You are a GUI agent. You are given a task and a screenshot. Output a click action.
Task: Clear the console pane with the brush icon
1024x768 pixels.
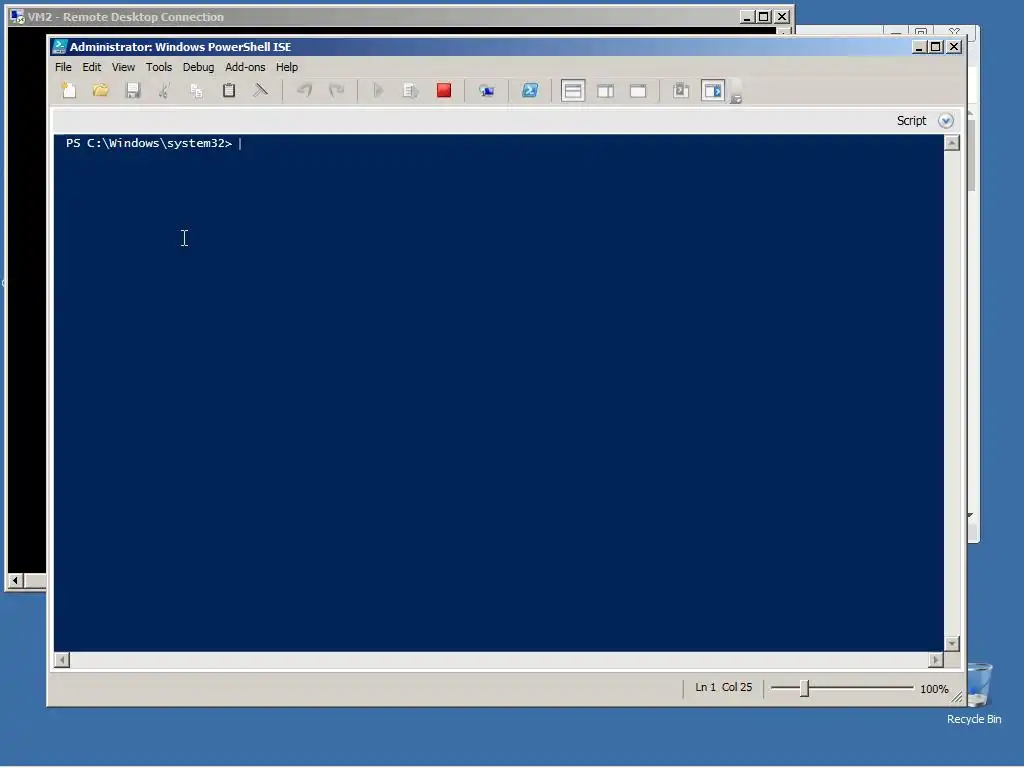pos(261,91)
